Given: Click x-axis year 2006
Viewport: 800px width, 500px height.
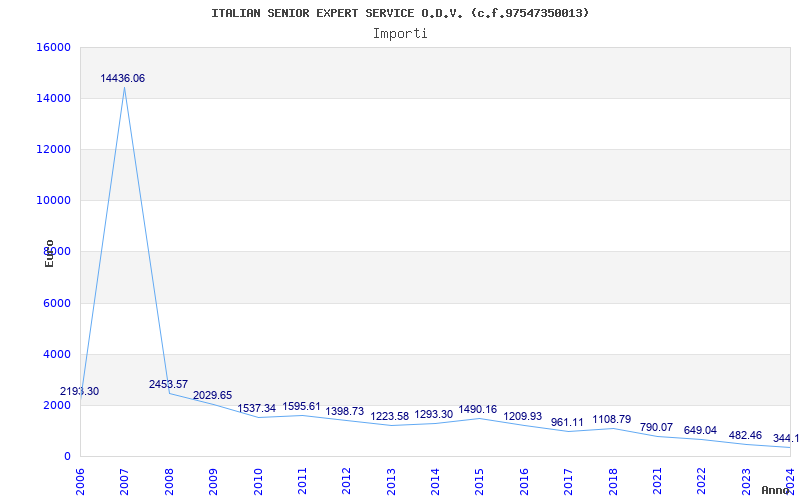Looking at the screenshot, I should (80, 481).
